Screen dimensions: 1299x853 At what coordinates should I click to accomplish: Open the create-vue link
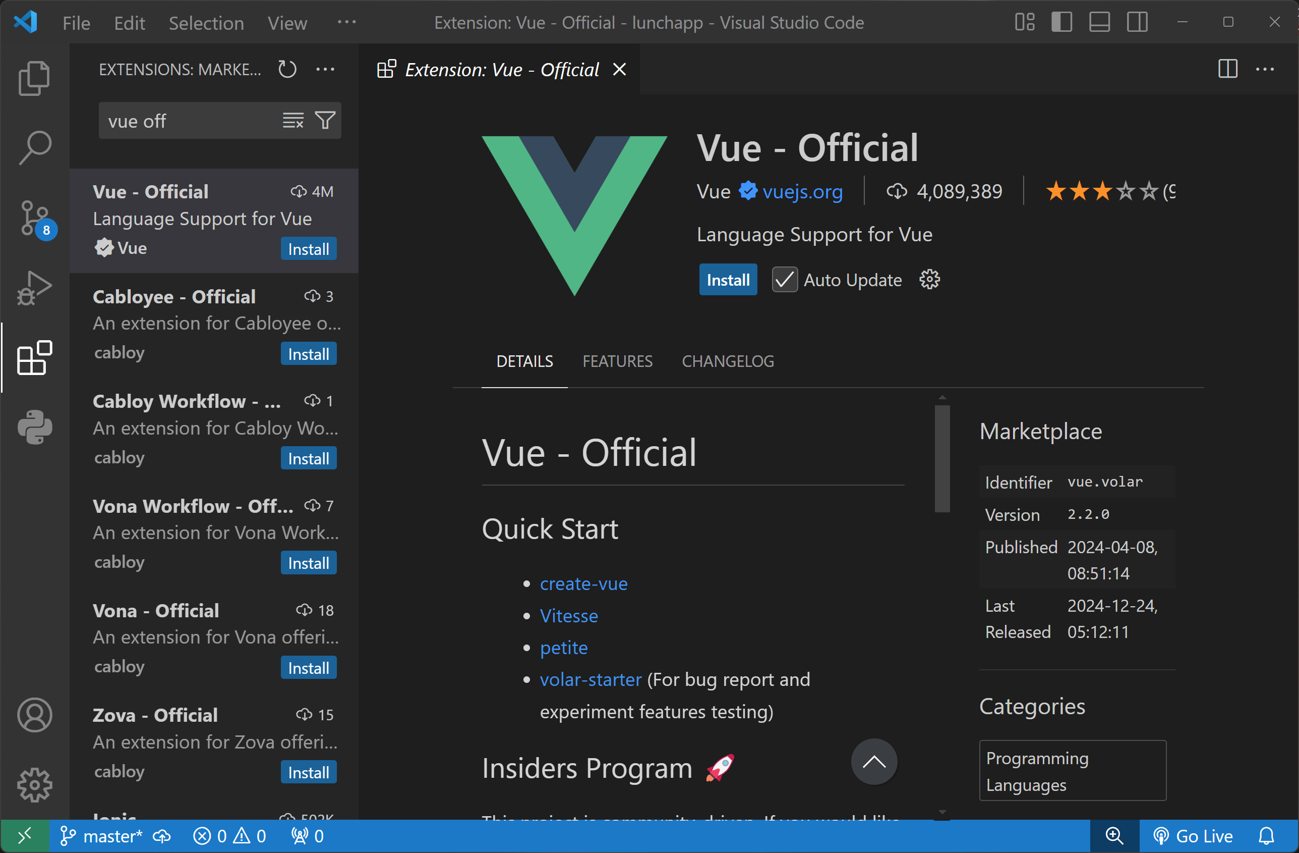584,583
